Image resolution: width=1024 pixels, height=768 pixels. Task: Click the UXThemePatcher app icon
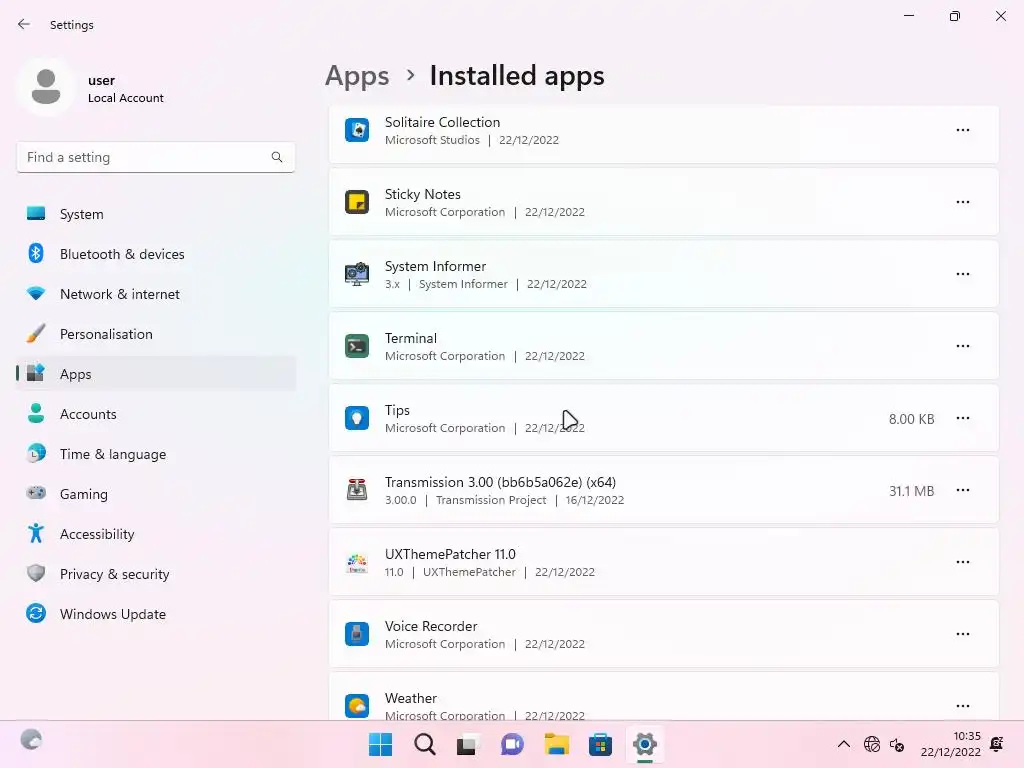(x=357, y=562)
